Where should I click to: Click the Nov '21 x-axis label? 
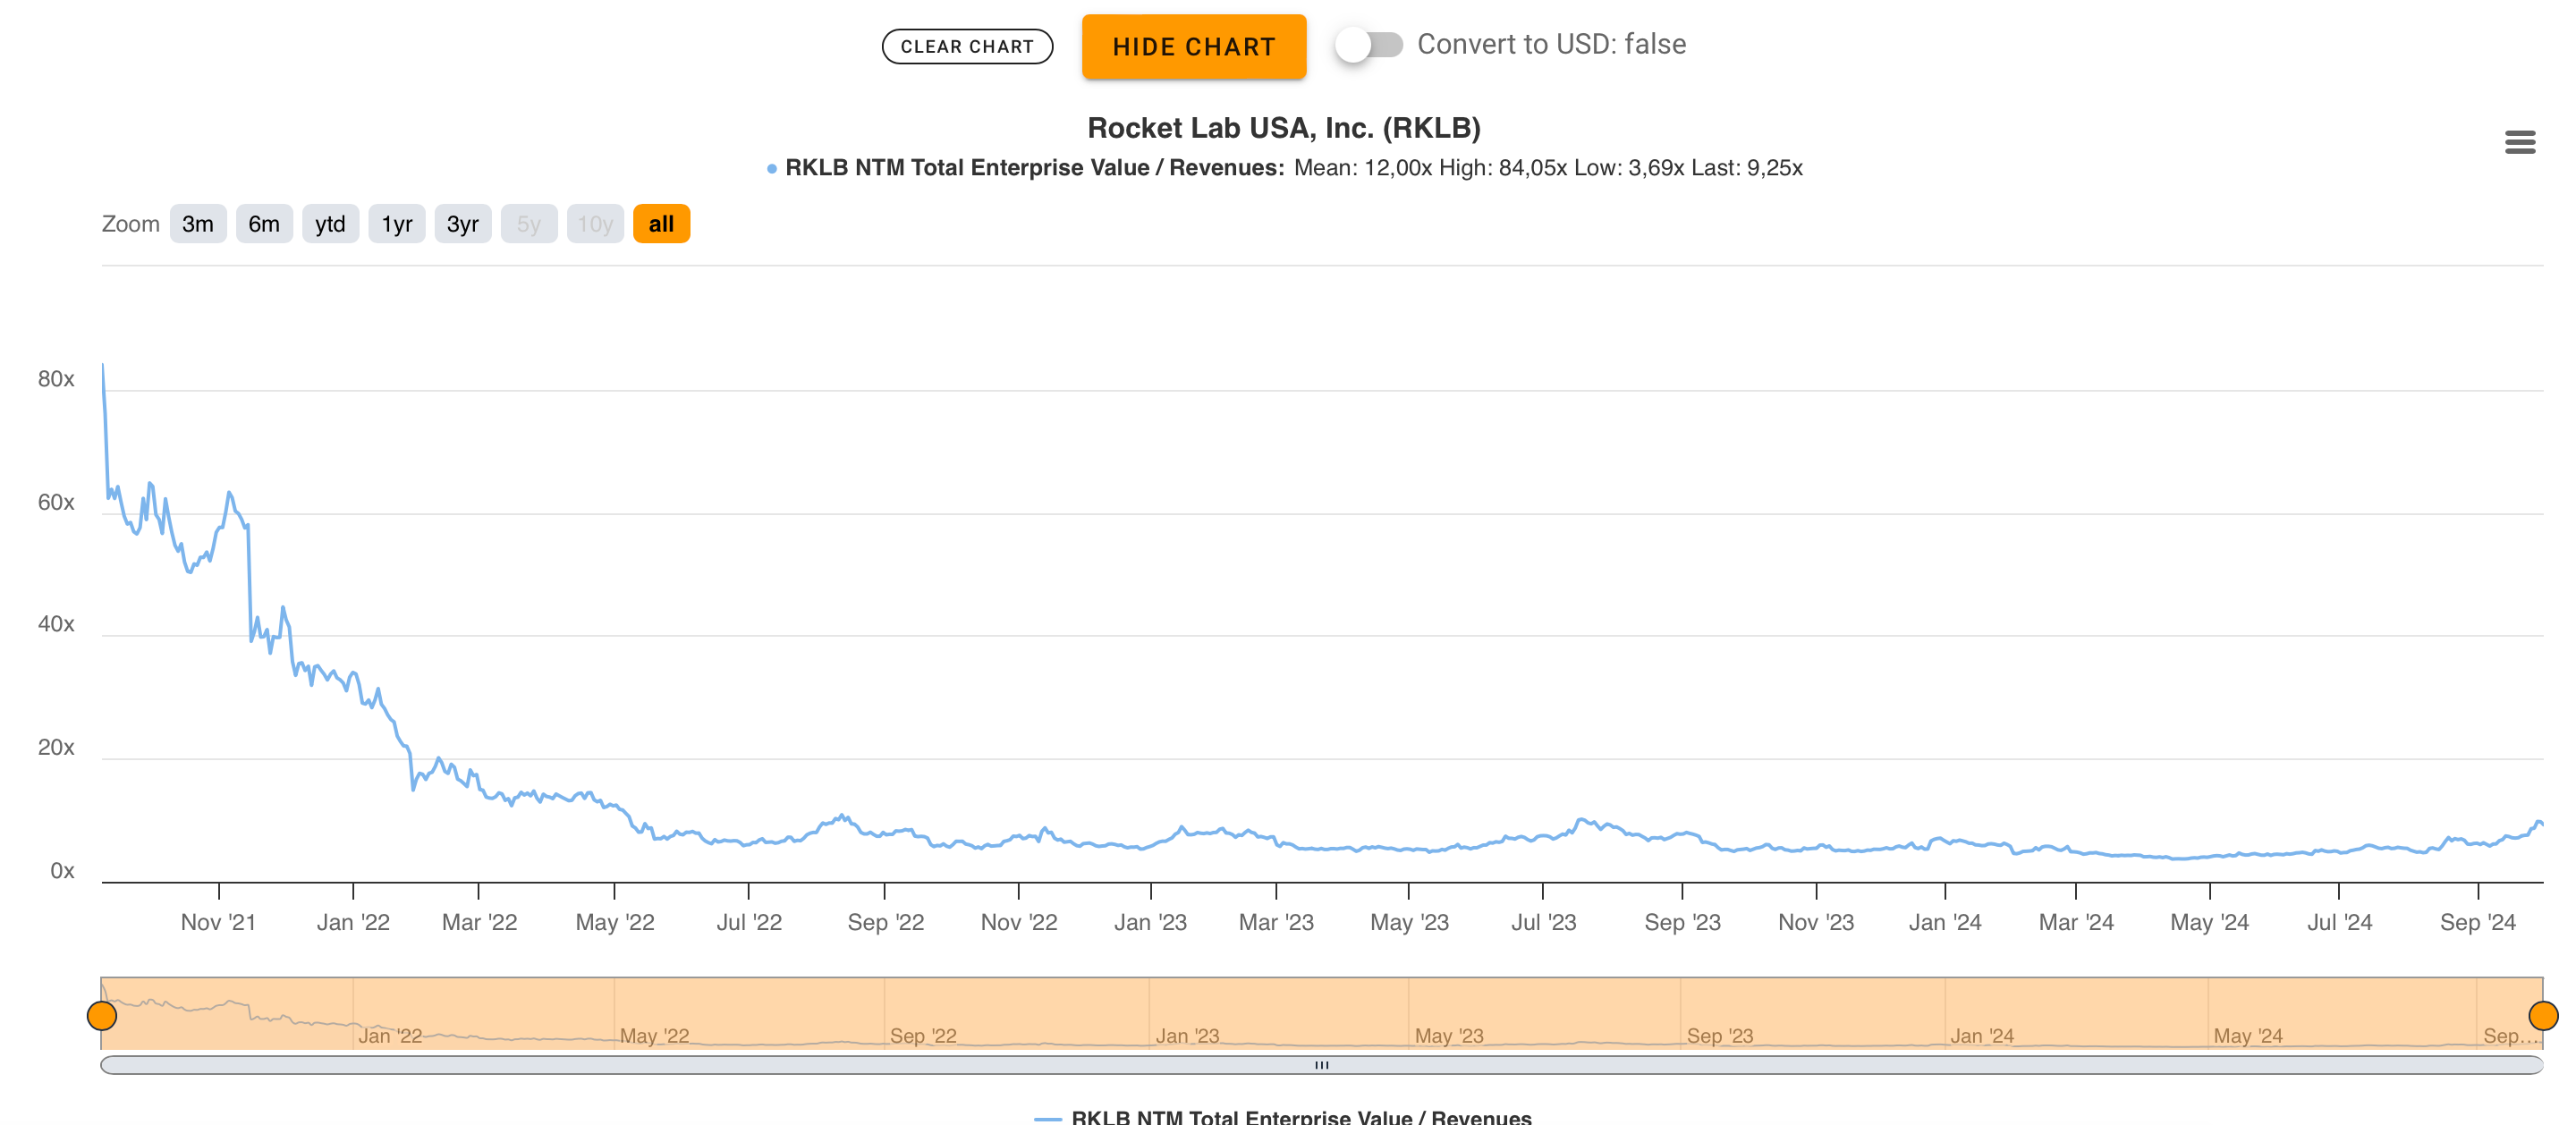pyautogui.click(x=218, y=922)
